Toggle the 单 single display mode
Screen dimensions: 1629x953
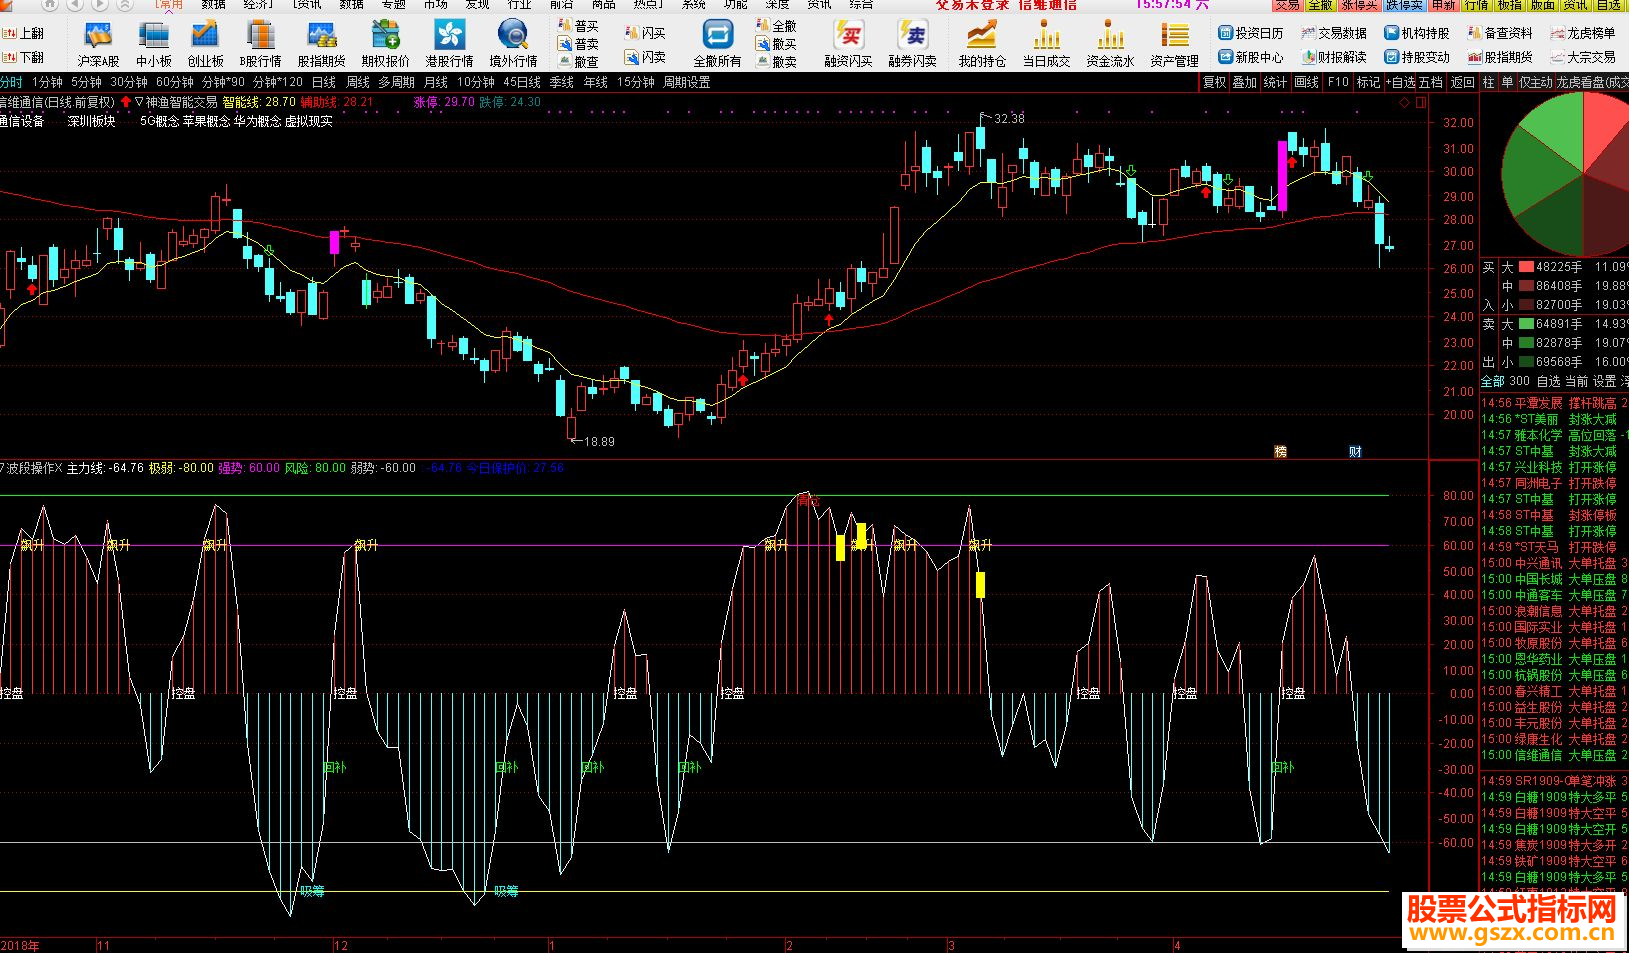[x=1507, y=82]
